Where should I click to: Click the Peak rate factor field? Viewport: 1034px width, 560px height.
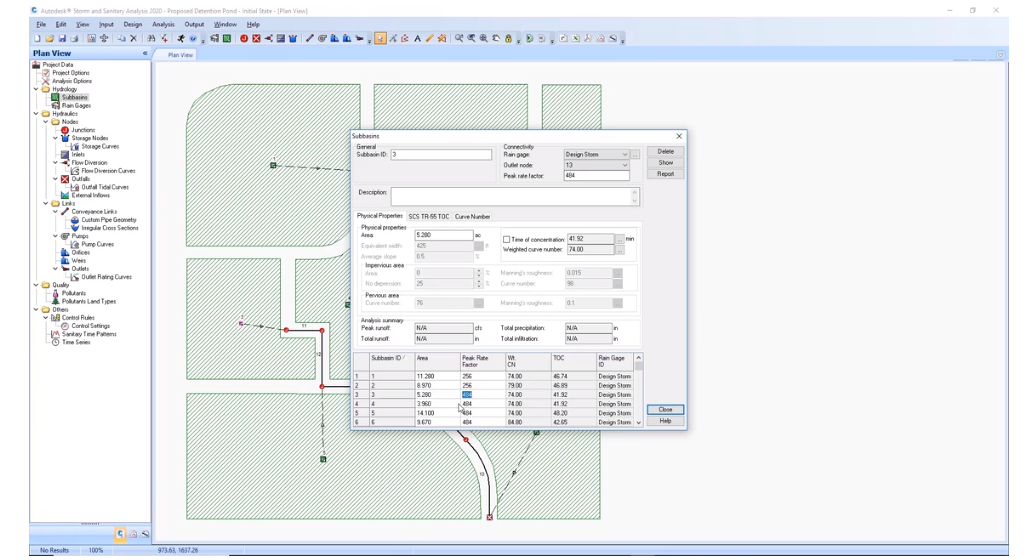pyautogui.click(x=596, y=175)
